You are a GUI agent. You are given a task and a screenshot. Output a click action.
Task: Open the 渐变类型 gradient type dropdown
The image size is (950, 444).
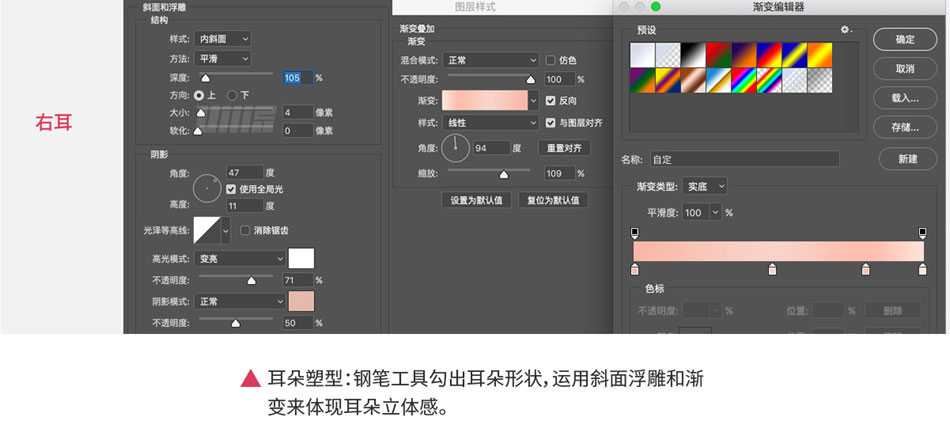coord(705,186)
